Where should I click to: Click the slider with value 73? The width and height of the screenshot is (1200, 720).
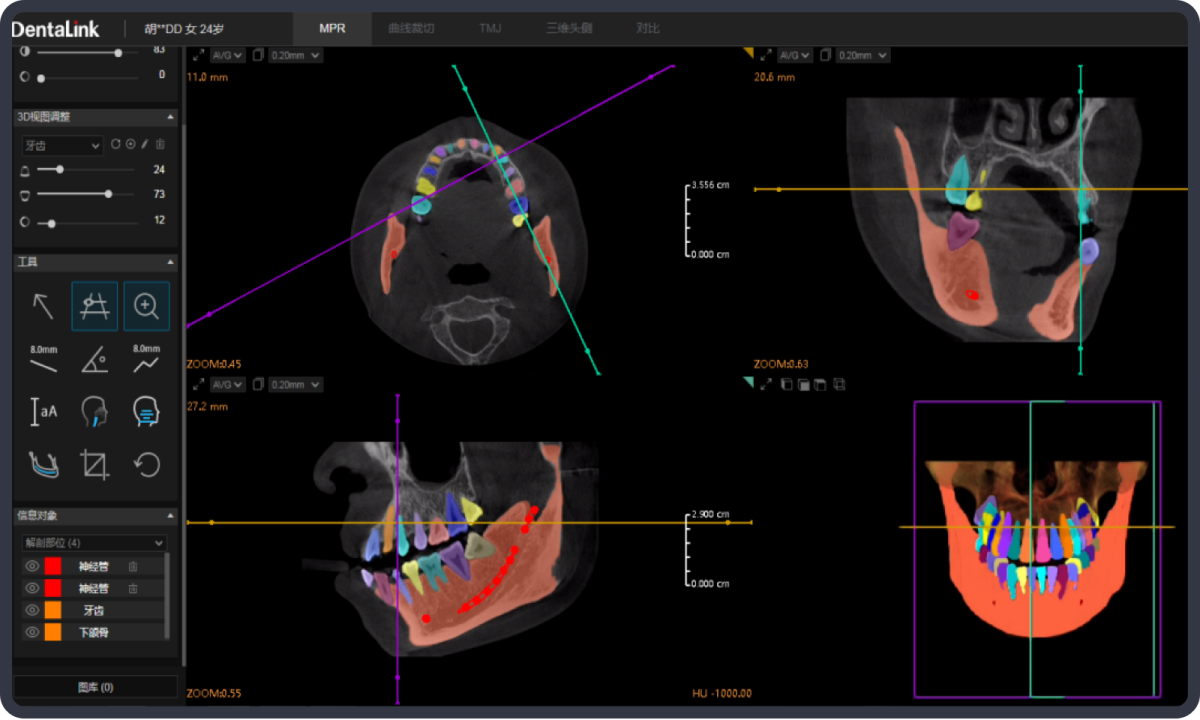coord(85,194)
